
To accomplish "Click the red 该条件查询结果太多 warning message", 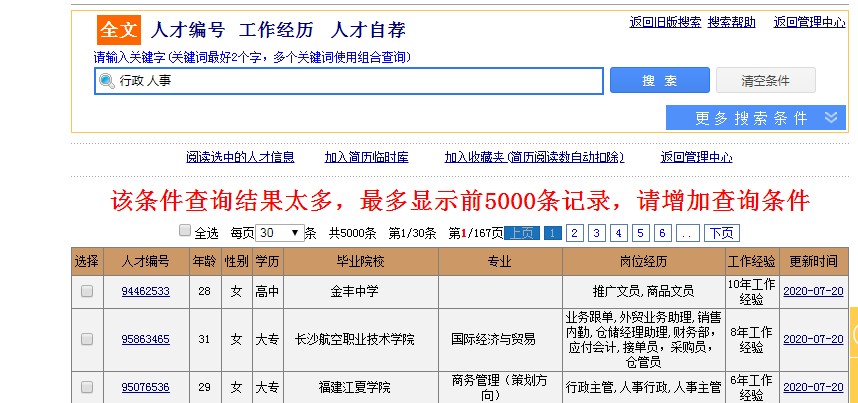I will tap(460, 201).
